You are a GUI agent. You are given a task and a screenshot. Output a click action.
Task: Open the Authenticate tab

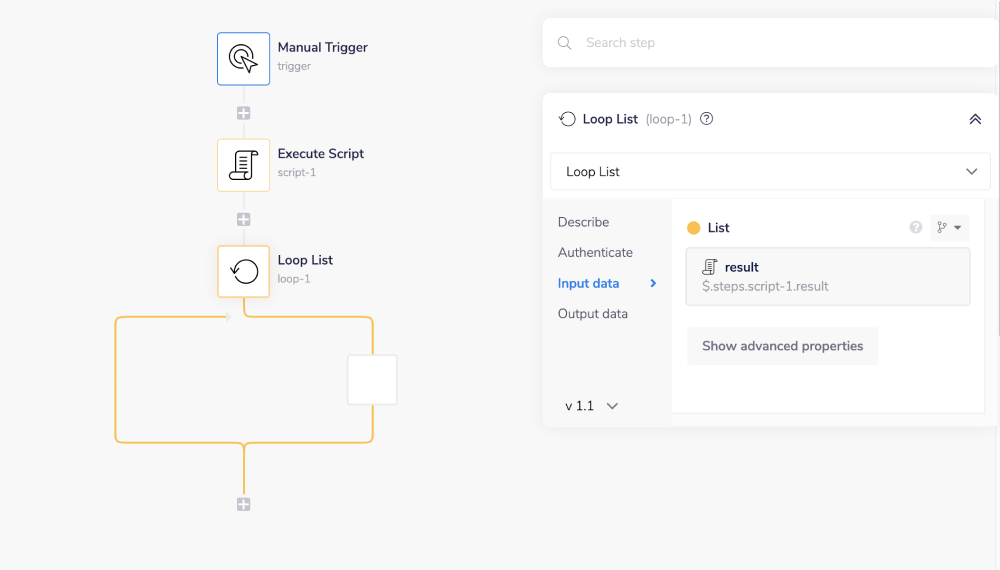click(x=595, y=253)
